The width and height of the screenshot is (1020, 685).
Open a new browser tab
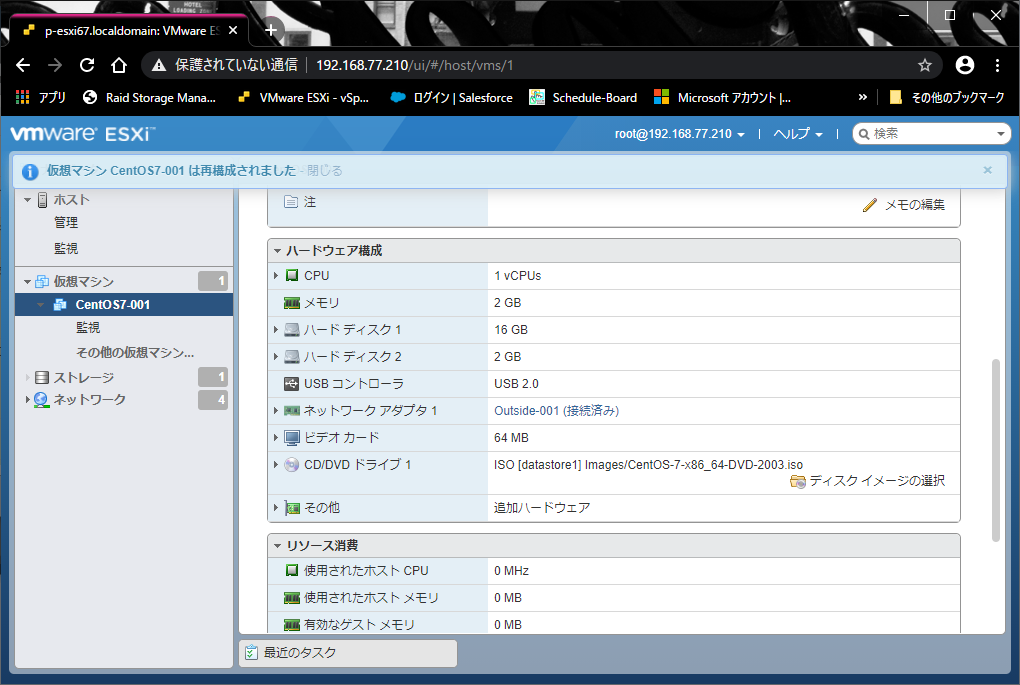click(x=271, y=30)
